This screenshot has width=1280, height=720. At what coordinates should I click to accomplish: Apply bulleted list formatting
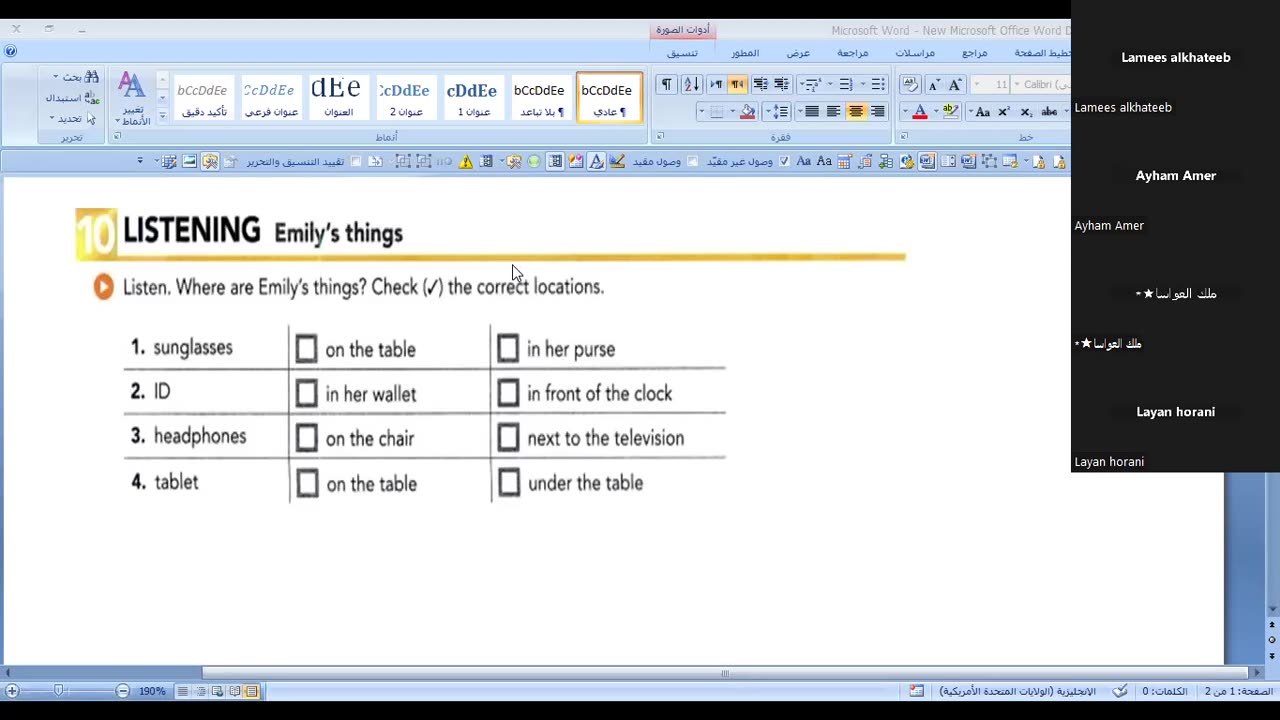coord(877,84)
